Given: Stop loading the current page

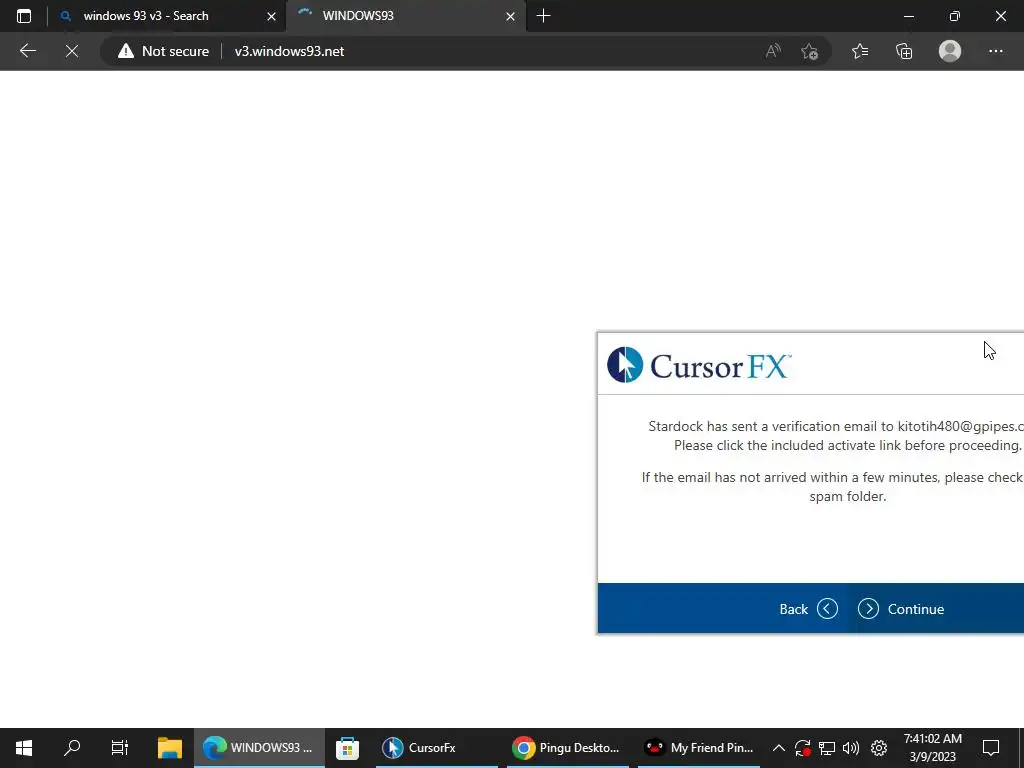Looking at the screenshot, I should coord(72,51).
